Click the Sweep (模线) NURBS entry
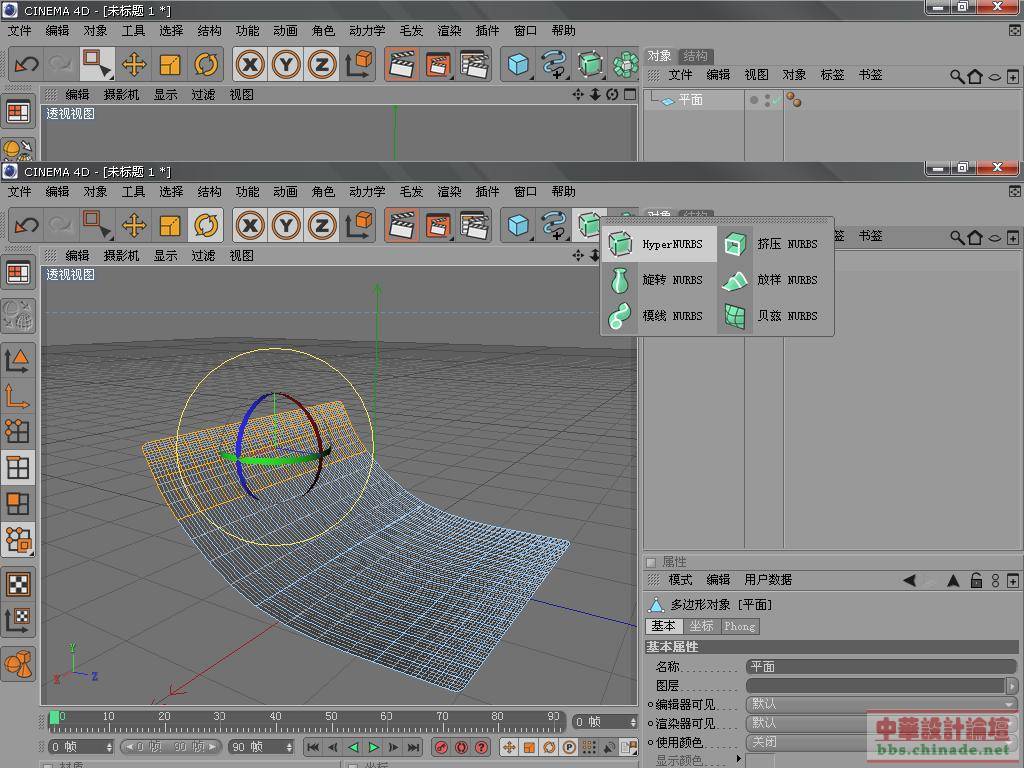The image size is (1024, 768). coord(658,316)
